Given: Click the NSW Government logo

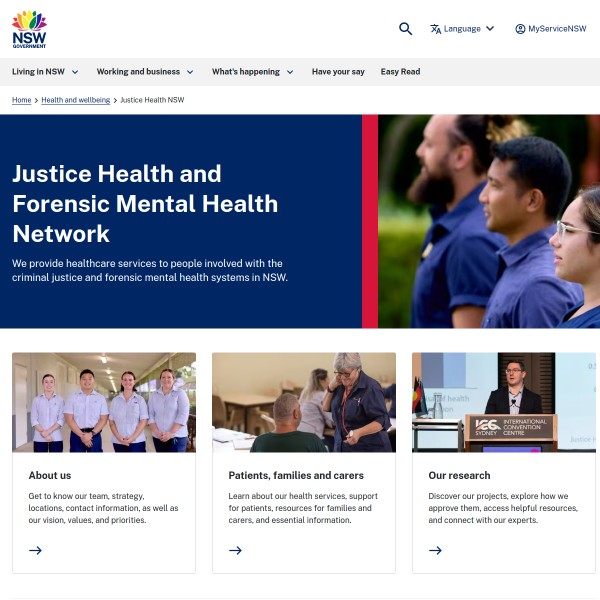Looking at the screenshot, I should pos(29,29).
